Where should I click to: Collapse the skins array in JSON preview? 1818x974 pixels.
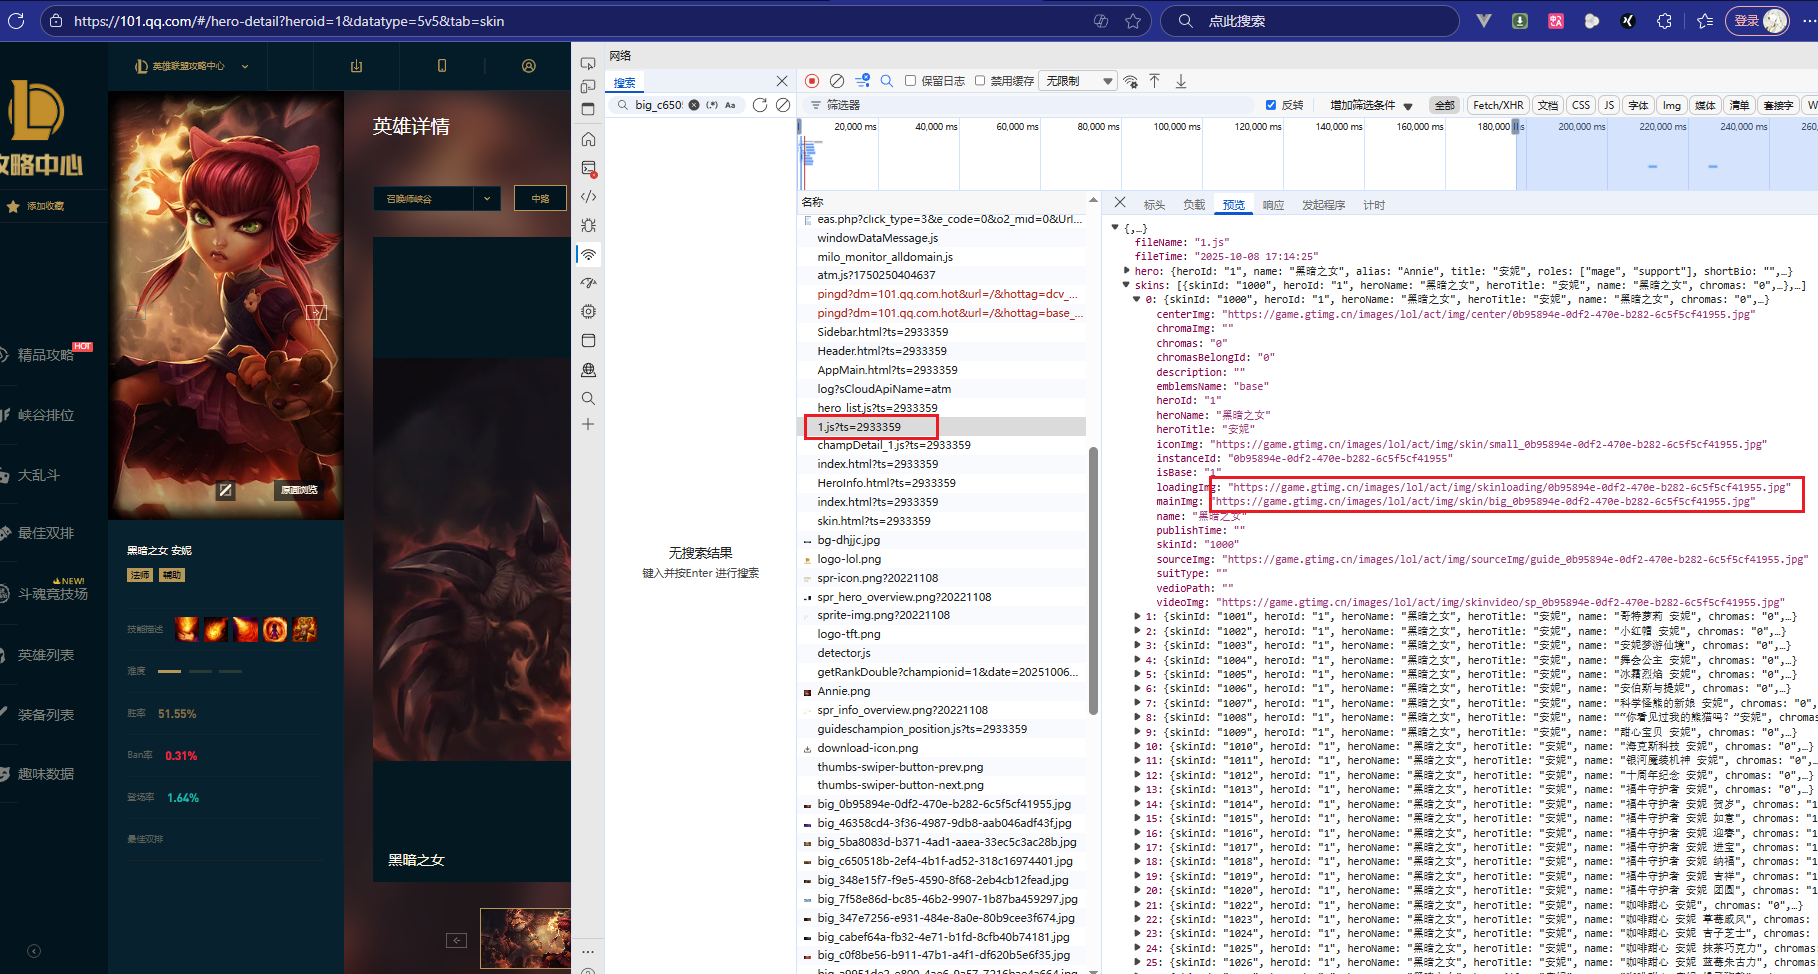[1127, 285]
